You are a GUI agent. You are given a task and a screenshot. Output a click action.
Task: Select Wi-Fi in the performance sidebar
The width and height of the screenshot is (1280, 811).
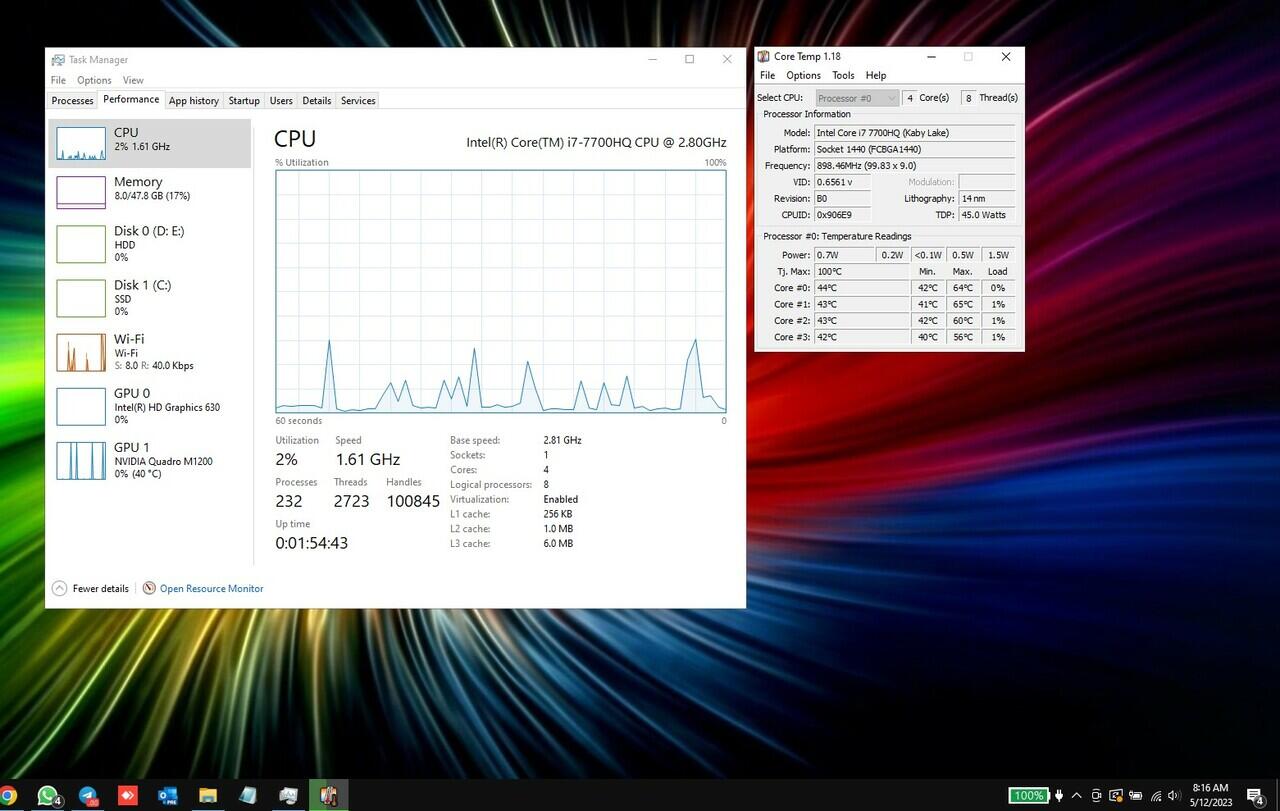click(149, 352)
